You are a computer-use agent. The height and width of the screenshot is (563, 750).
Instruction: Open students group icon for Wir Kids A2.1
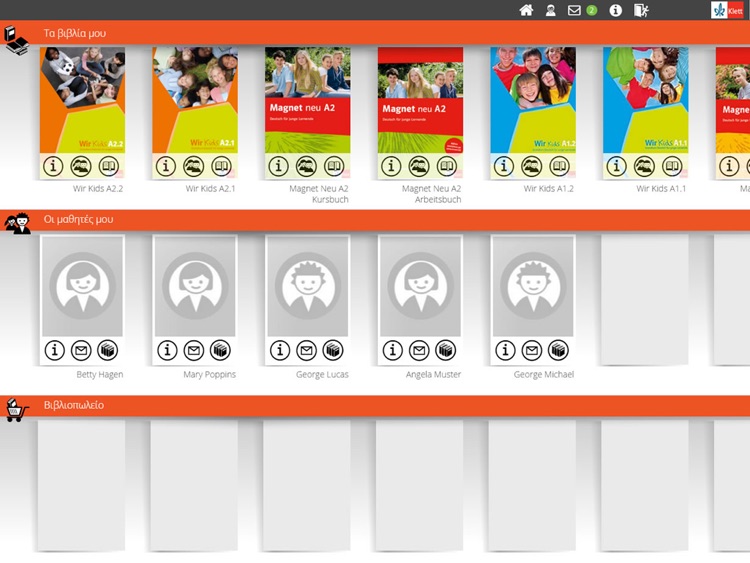pos(194,166)
